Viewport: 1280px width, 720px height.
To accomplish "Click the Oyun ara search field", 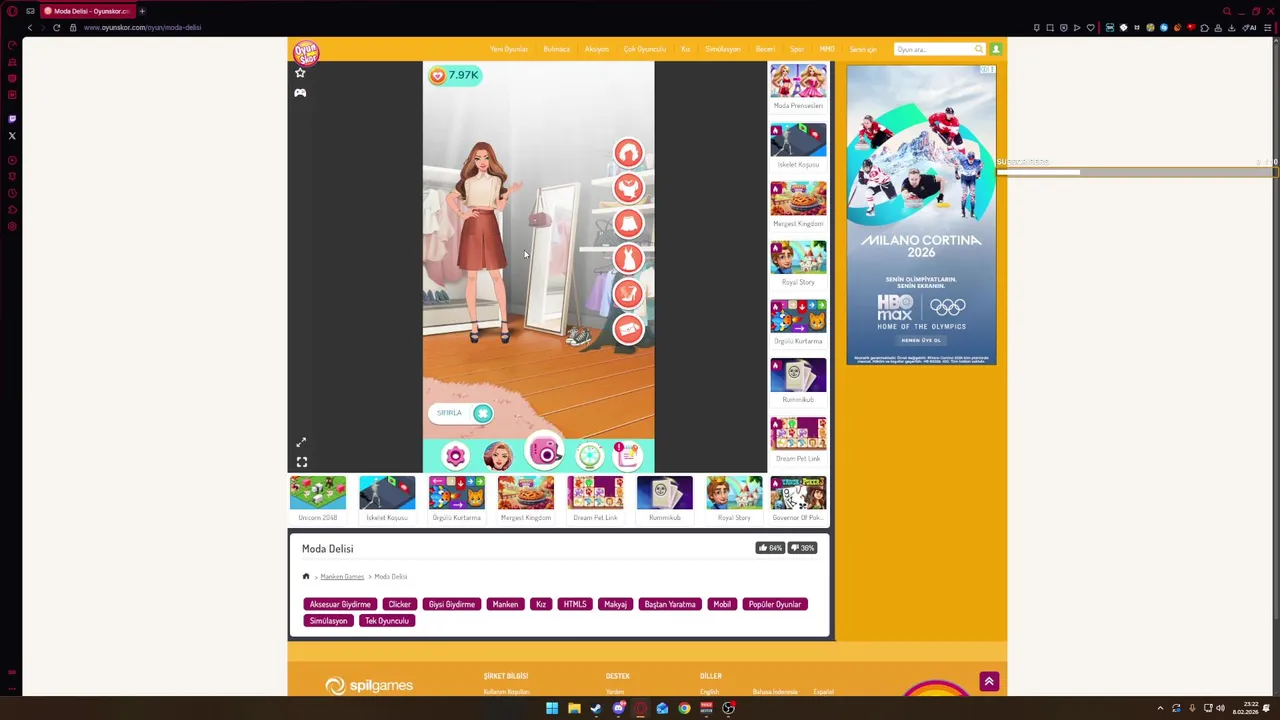I will (x=933, y=49).
